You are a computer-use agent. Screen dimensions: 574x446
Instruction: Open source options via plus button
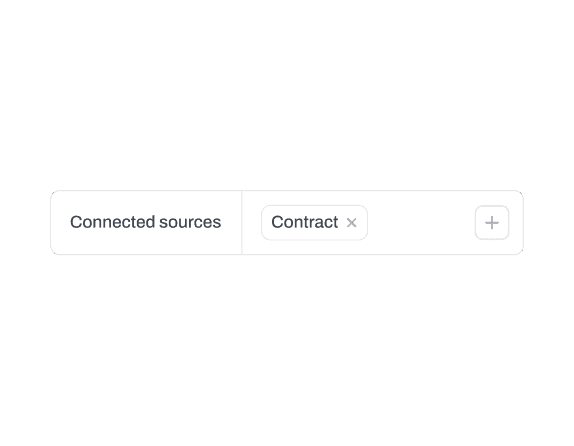[x=492, y=223]
